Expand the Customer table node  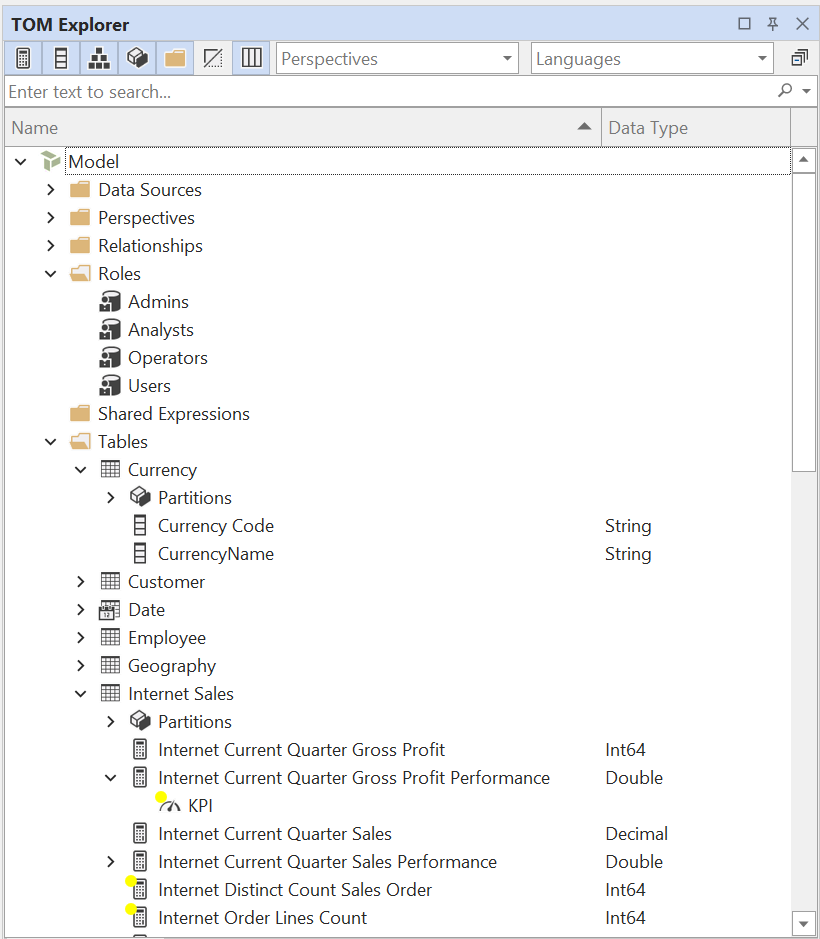click(81, 582)
